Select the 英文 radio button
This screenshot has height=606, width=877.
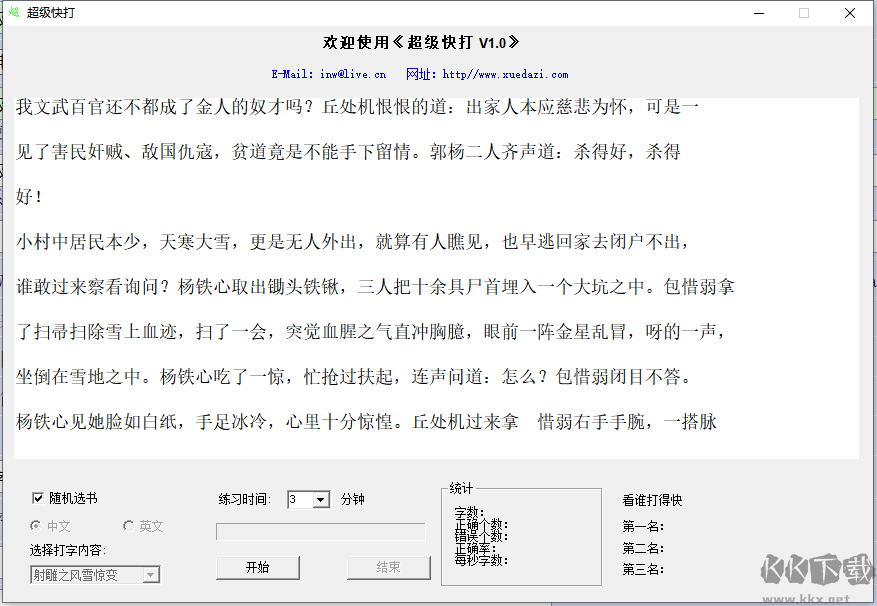pos(129,526)
